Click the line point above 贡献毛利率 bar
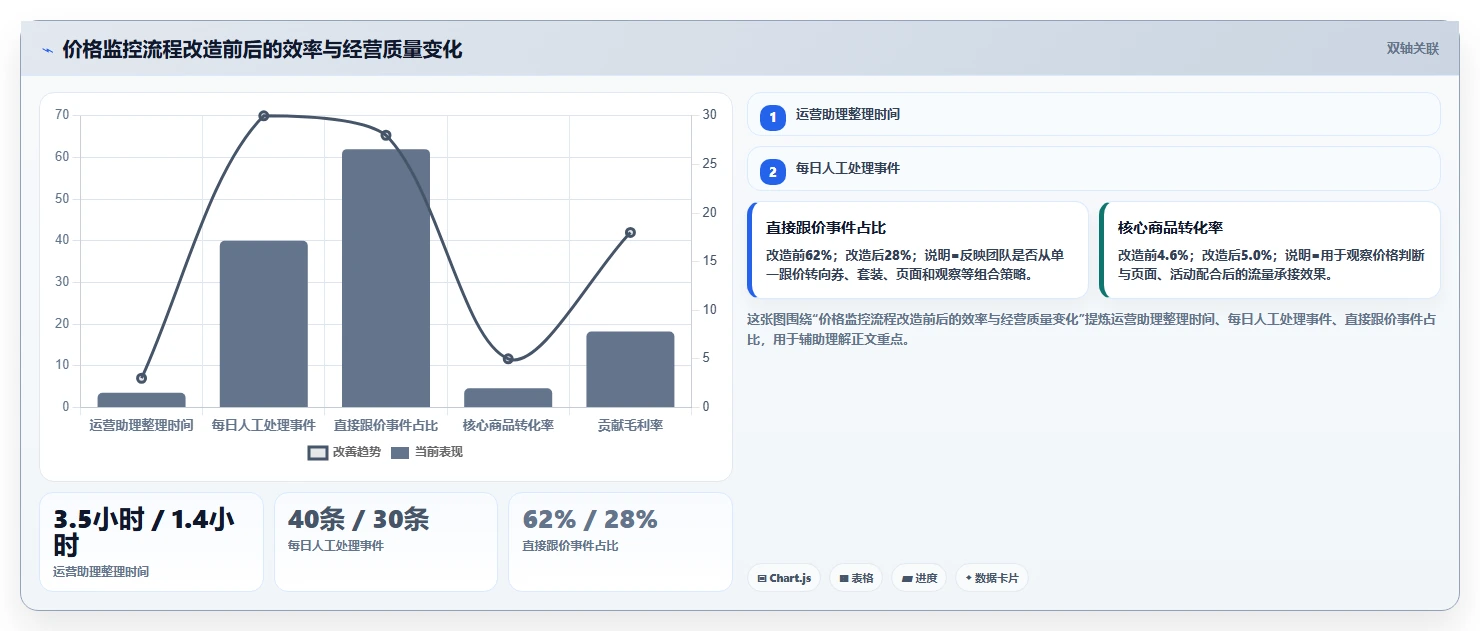The image size is (1480, 631). 630,232
